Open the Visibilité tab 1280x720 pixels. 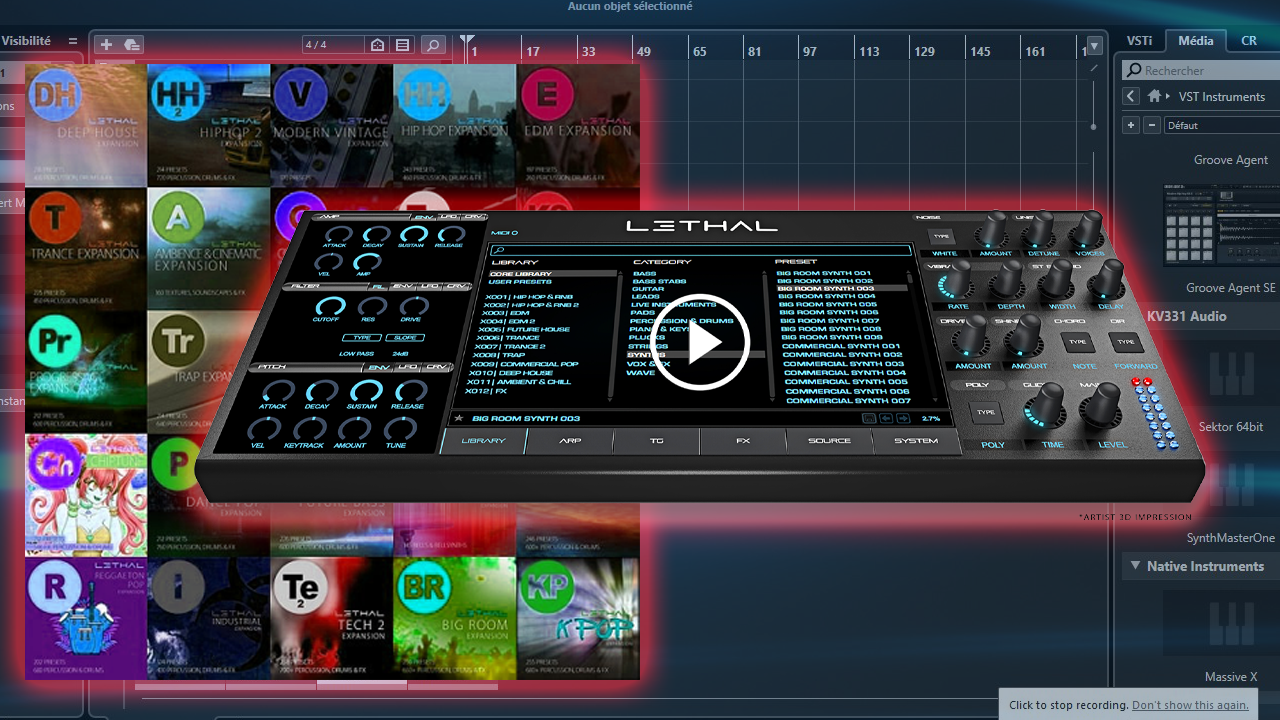point(26,41)
